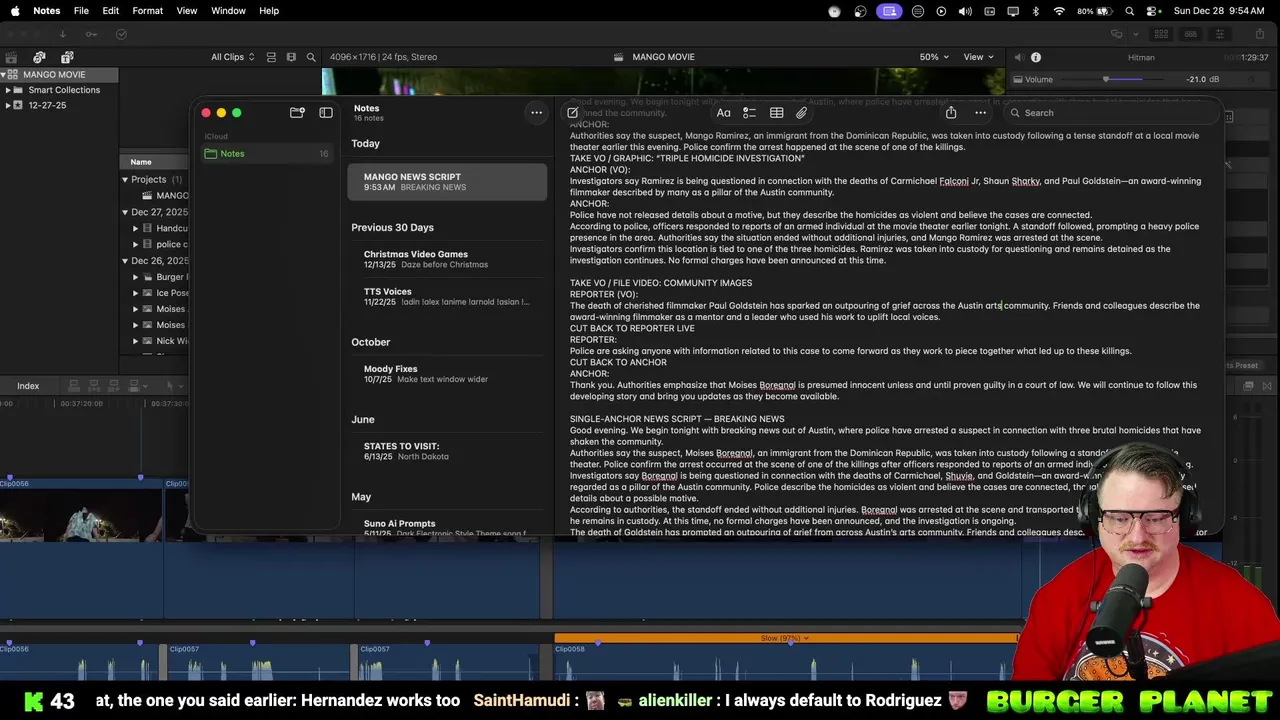Open the viewer View options dropdown
This screenshot has width=1280, height=720.
978,57
